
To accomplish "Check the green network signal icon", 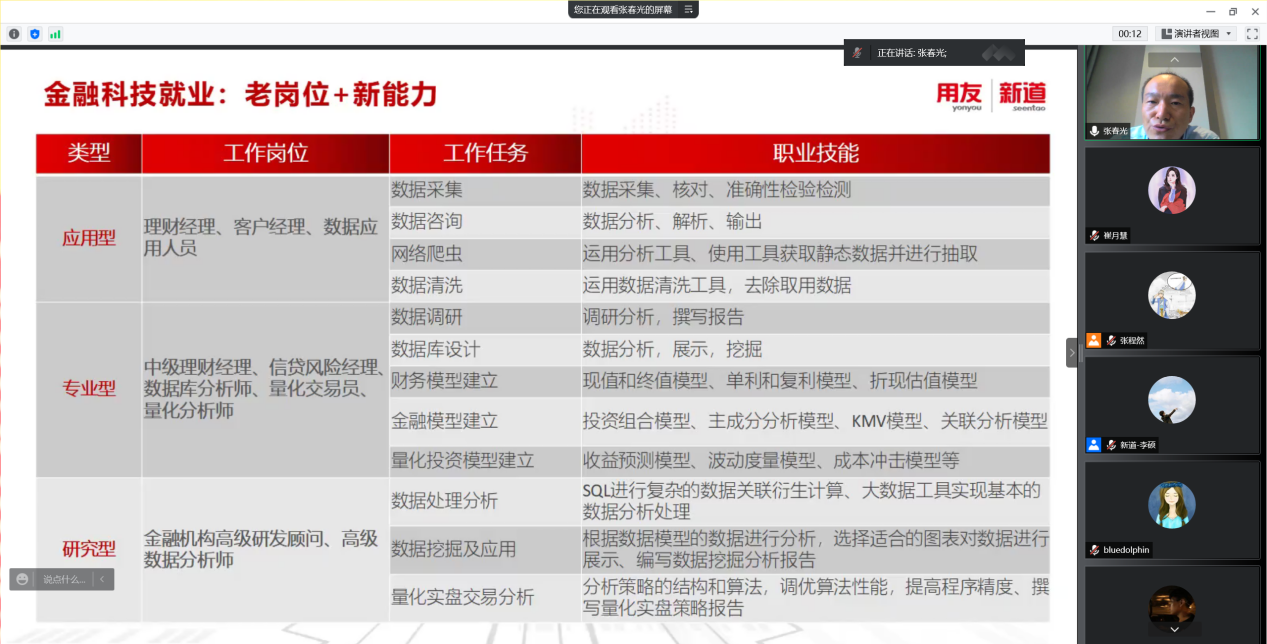I will pos(55,34).
